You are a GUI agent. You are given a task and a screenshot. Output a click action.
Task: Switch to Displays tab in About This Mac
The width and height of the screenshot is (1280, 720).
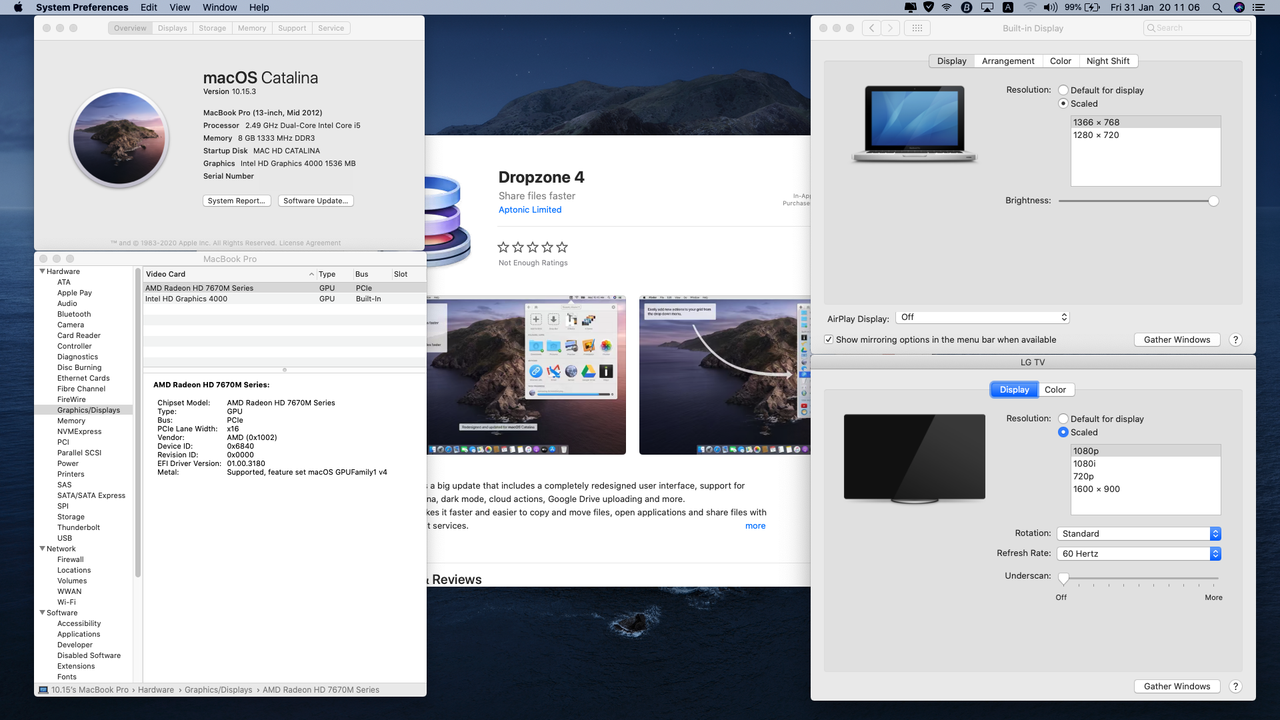(172, 28)
